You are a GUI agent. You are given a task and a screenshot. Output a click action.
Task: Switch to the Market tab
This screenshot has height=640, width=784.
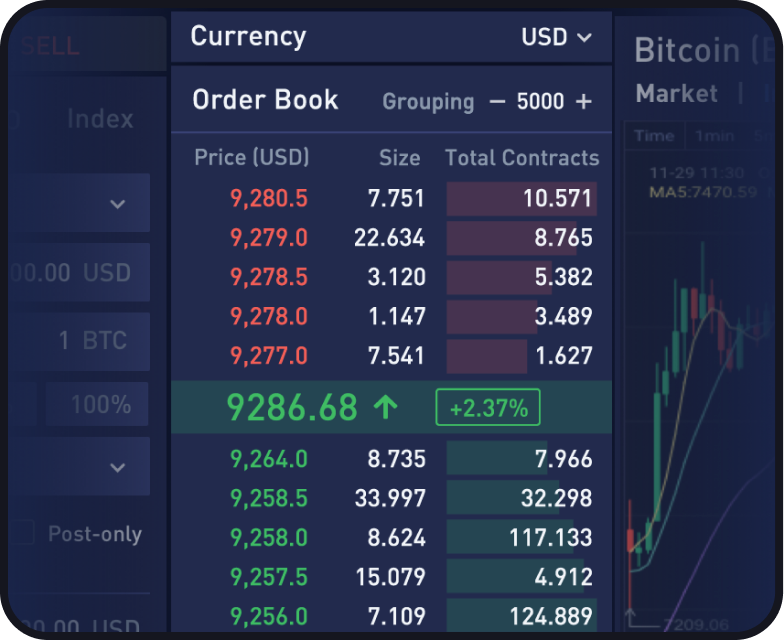click(x=676, y=94)
